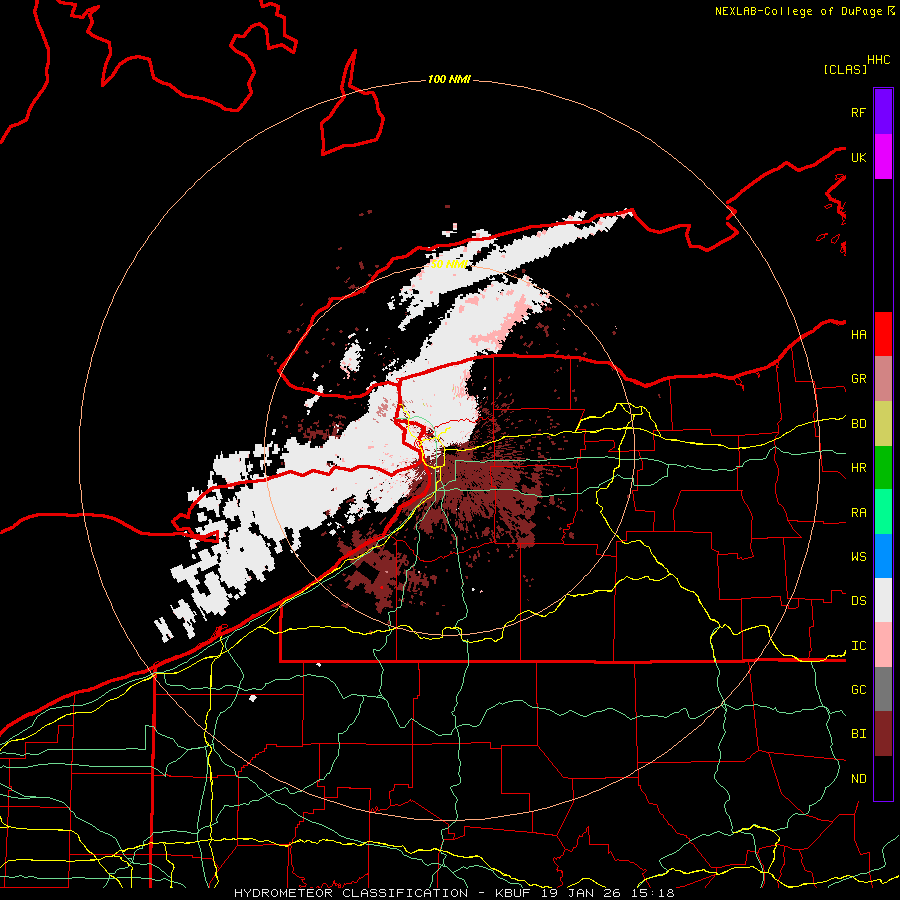This screenshot has width=900, height=900.
Task: Click the GR legend label
Action: click(x=858, y=379)
